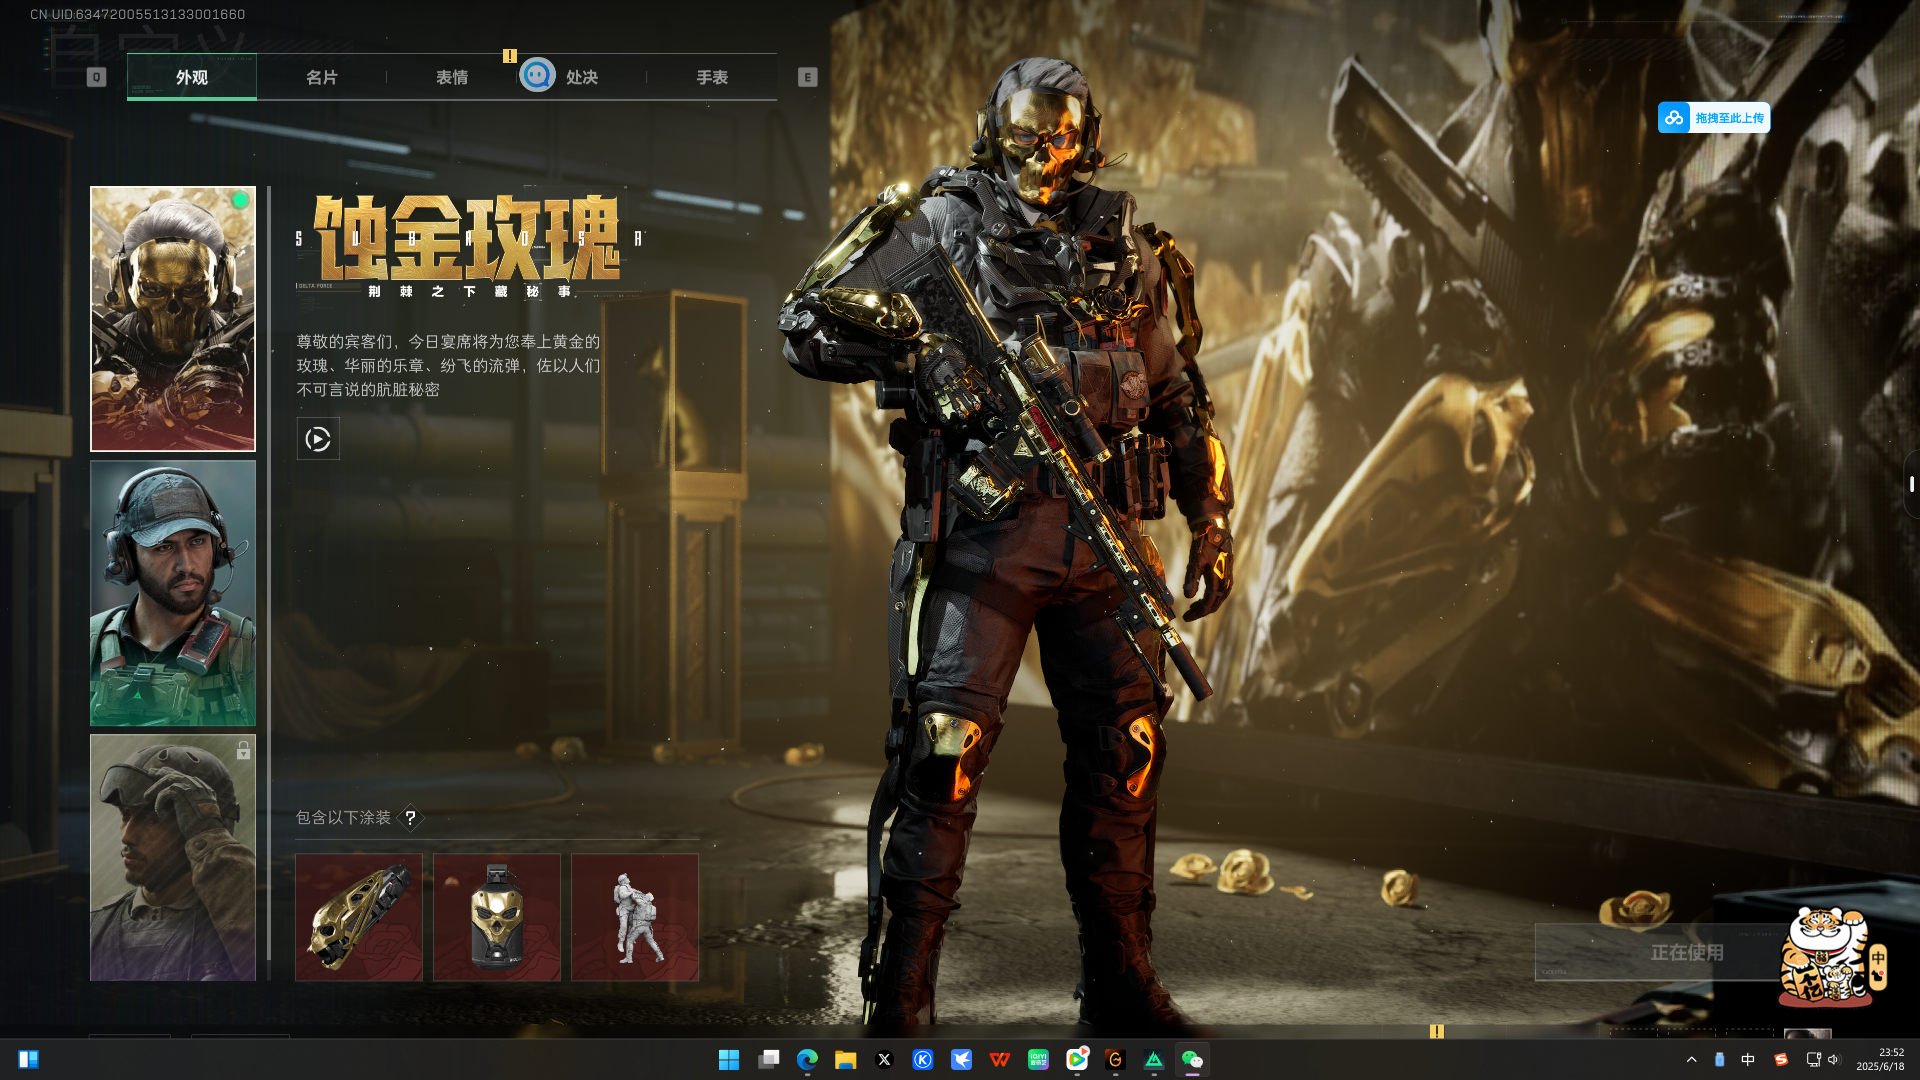This screenshot has height=1080, width=1920.
Task: Open Task View on the taskbar
Action: (768, 1060)
